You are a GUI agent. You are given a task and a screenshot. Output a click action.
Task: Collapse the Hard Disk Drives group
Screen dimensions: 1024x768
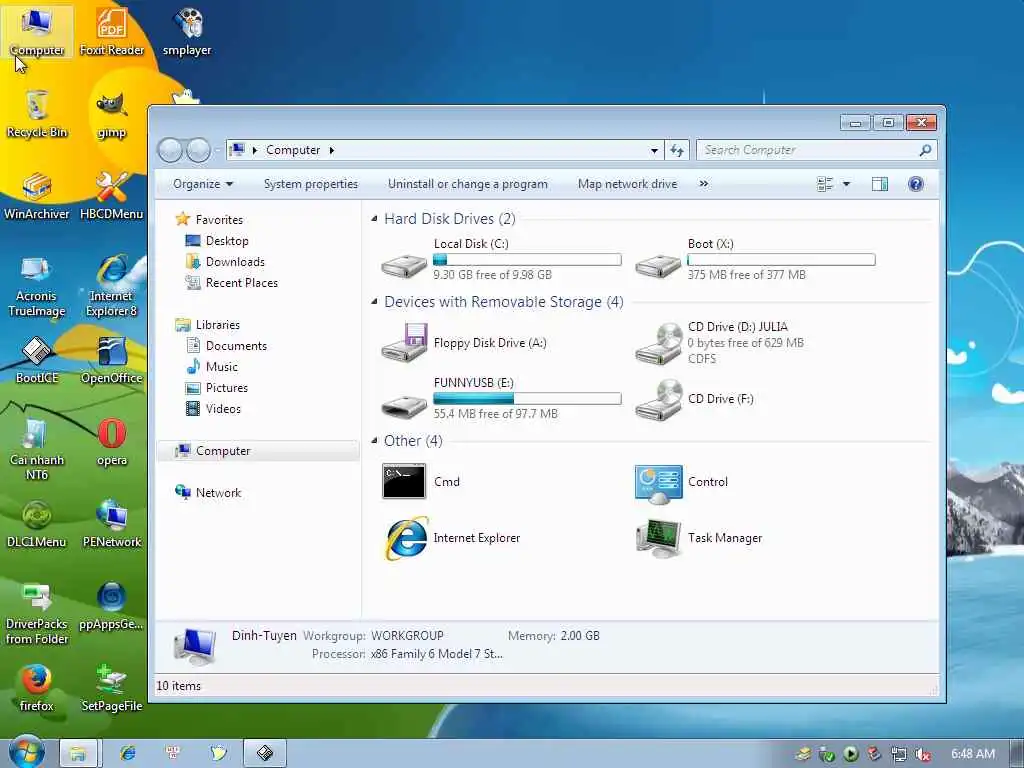pos(374,219)
